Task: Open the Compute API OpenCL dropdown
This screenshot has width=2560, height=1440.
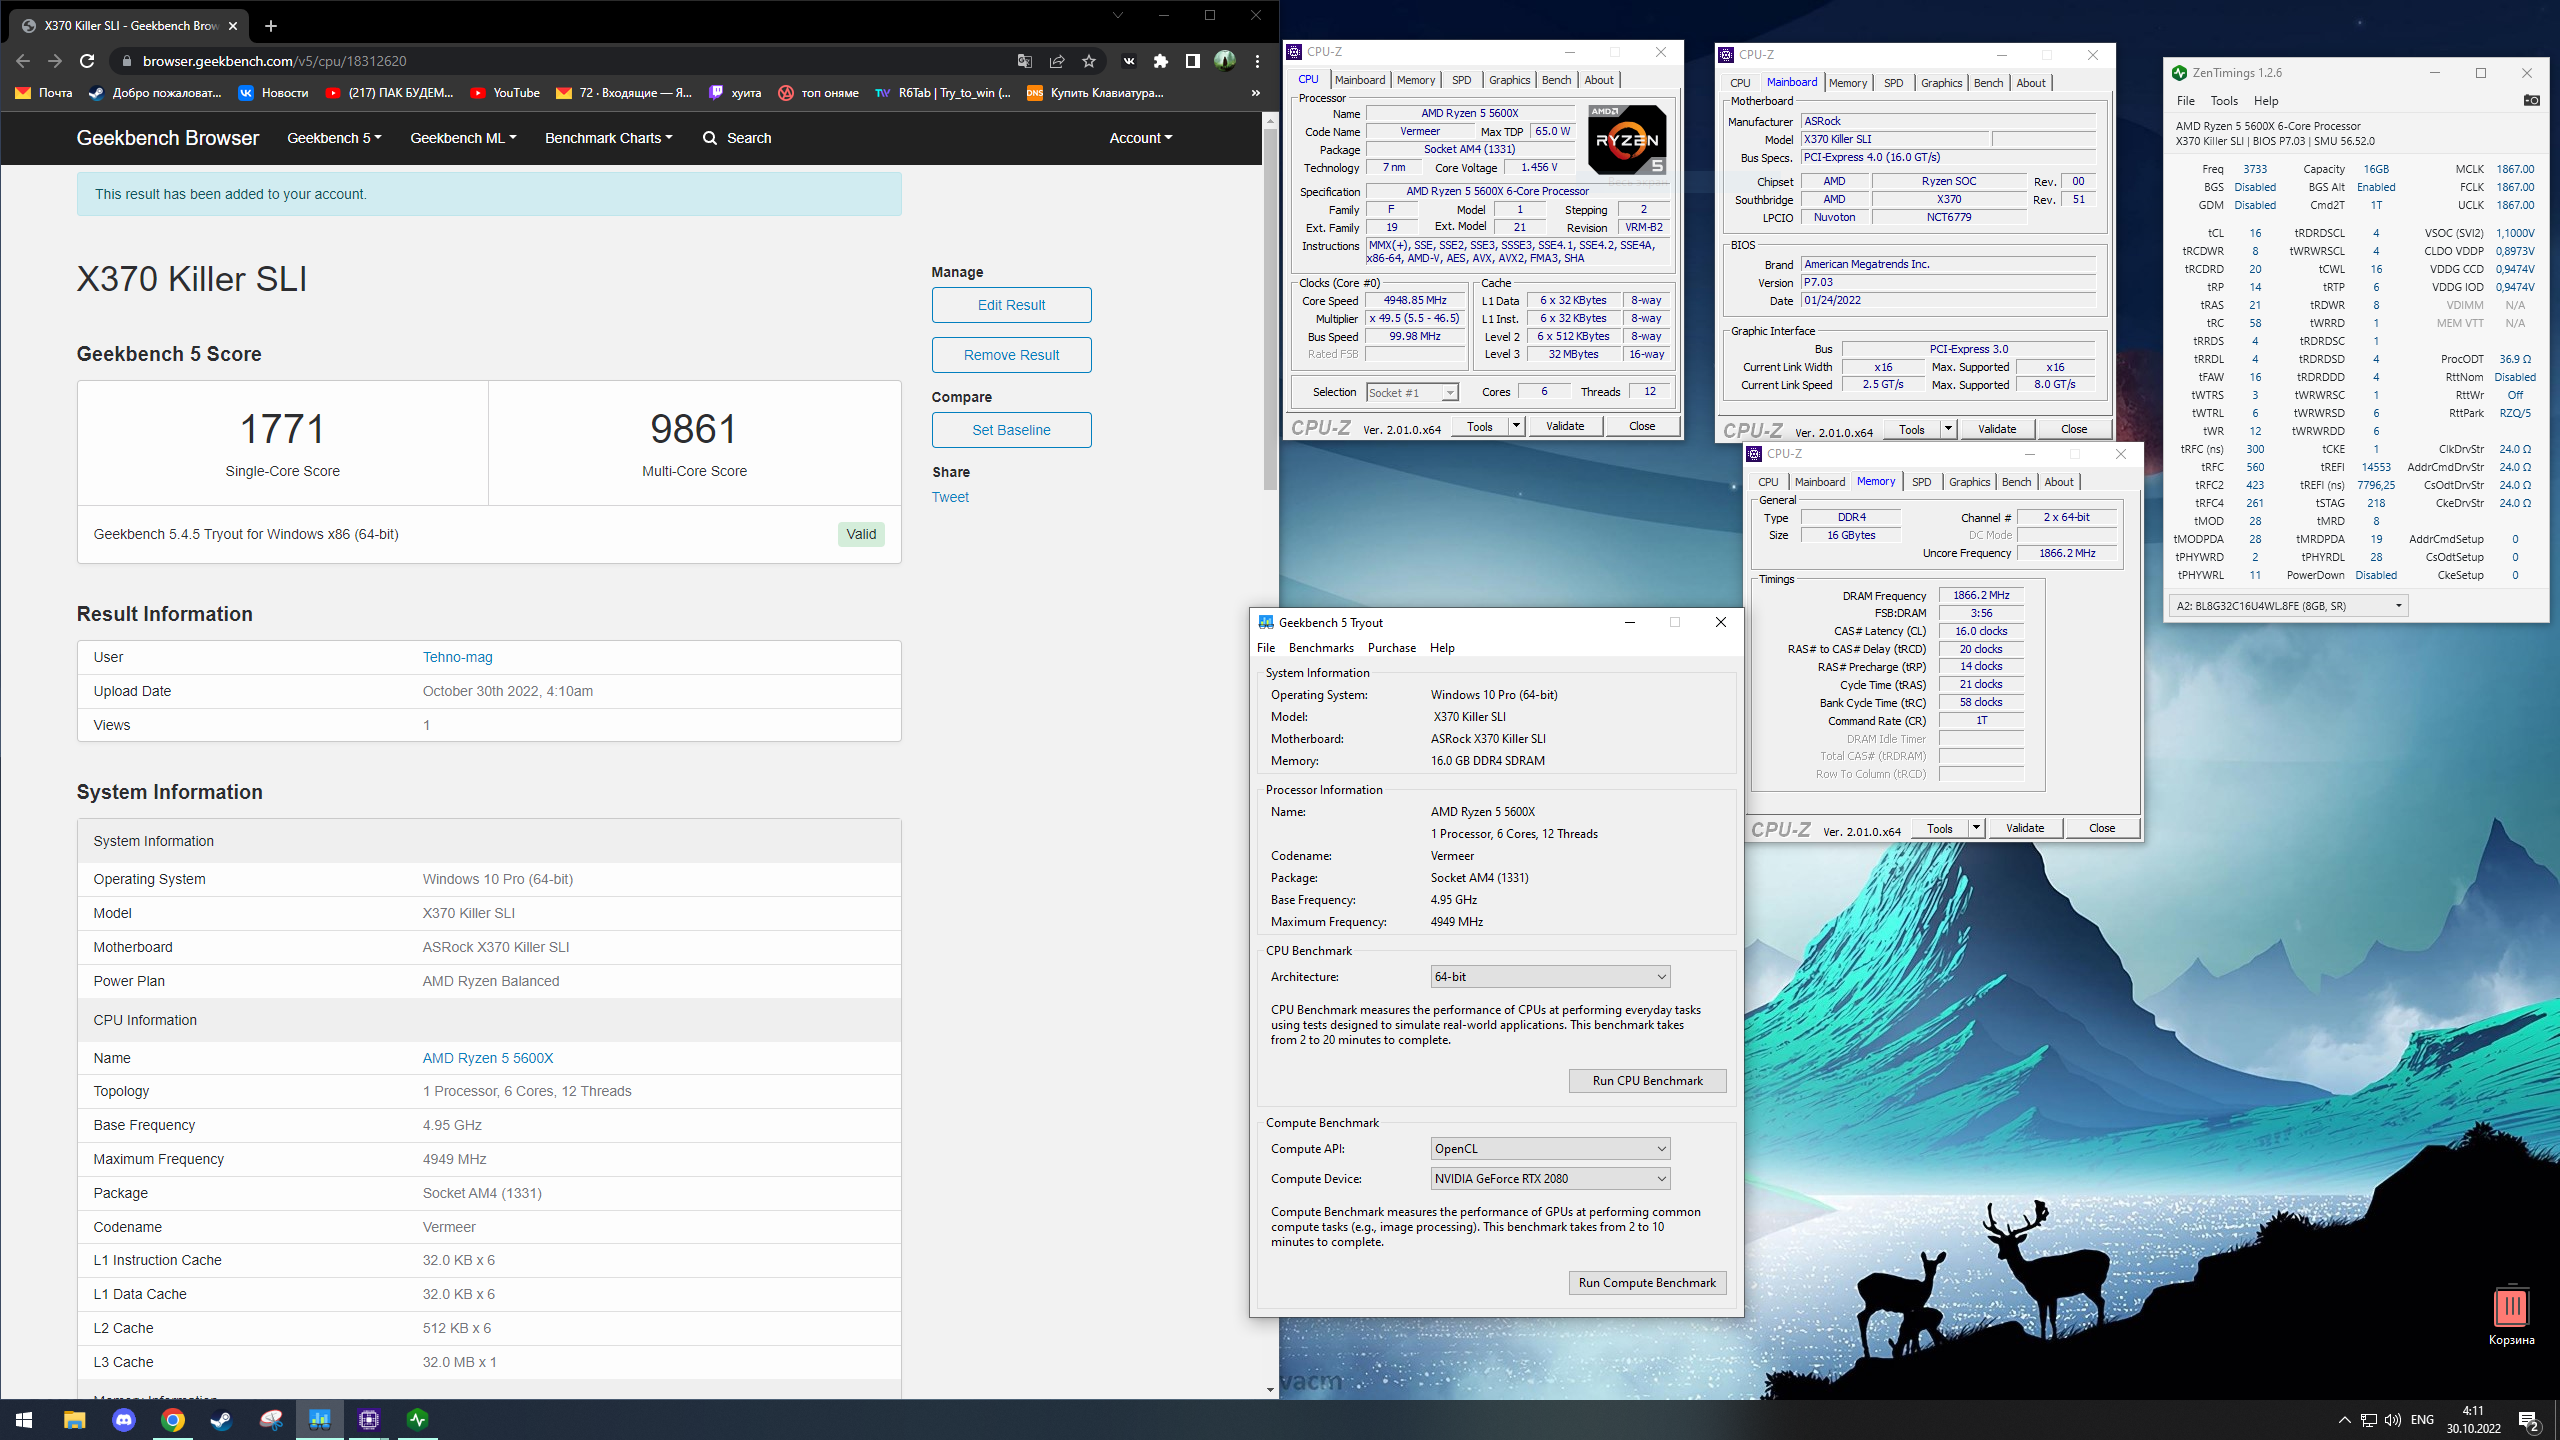Action: pos(1550,1149)
